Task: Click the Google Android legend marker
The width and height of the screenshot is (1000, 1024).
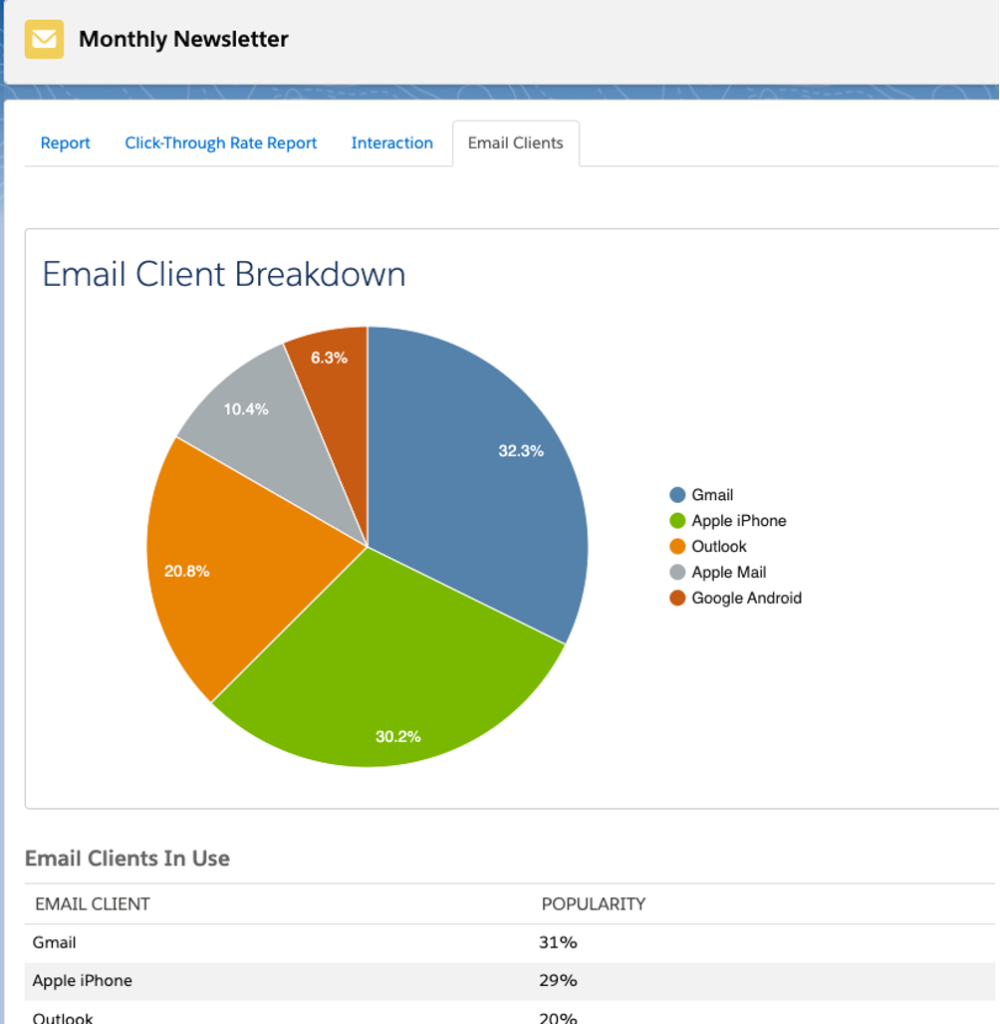Action: pyautogui.click(x=677, y=598)
